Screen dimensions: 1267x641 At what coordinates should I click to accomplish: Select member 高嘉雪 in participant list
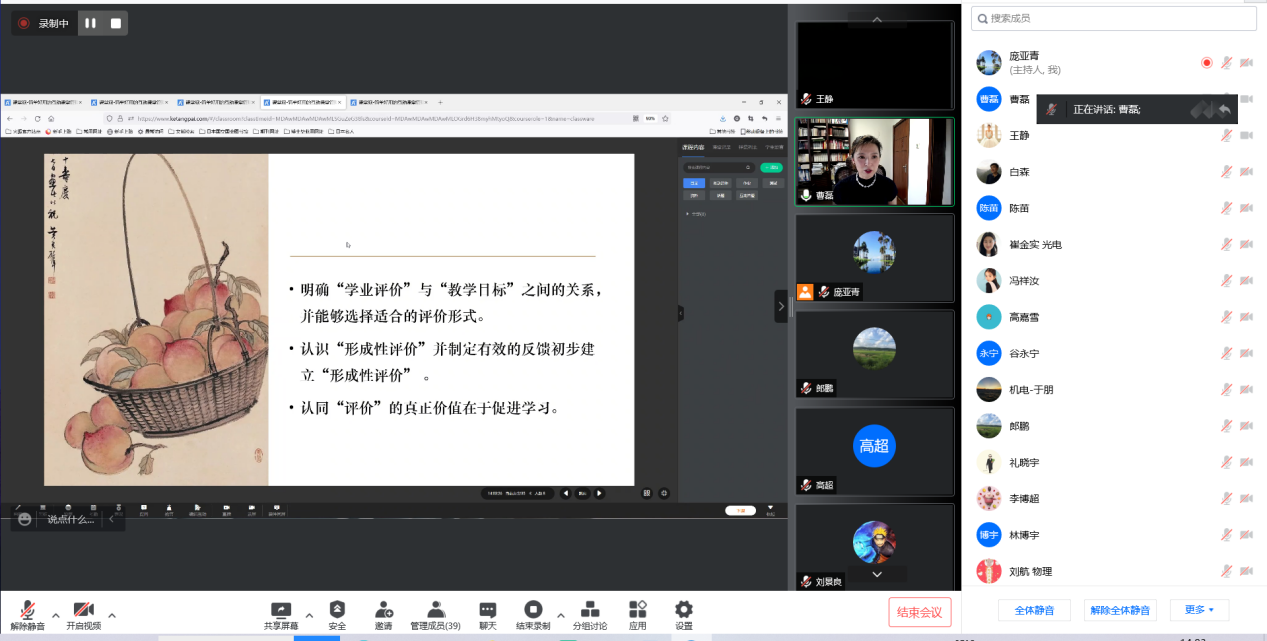pyautogui.click(x=1114, y=317)
